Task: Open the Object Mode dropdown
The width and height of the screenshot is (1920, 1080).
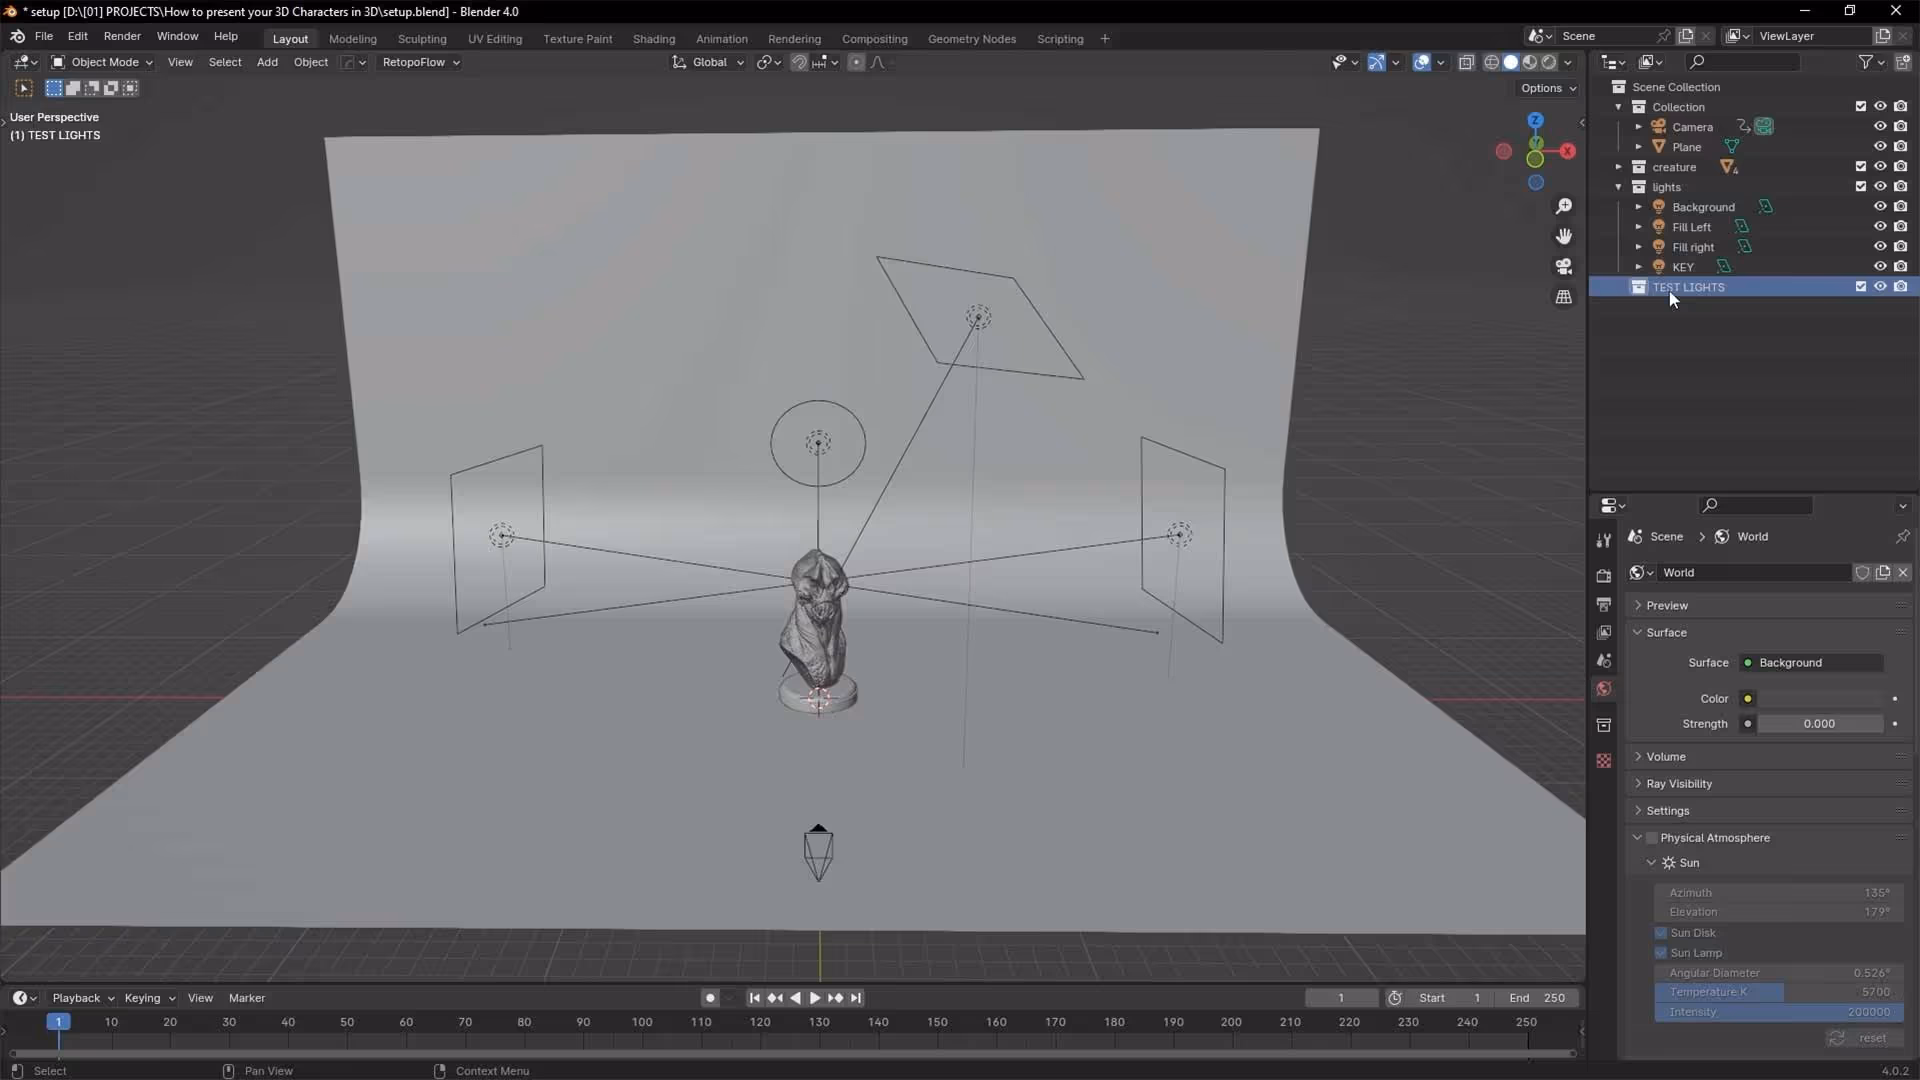Action: click(x=102, y=62)
